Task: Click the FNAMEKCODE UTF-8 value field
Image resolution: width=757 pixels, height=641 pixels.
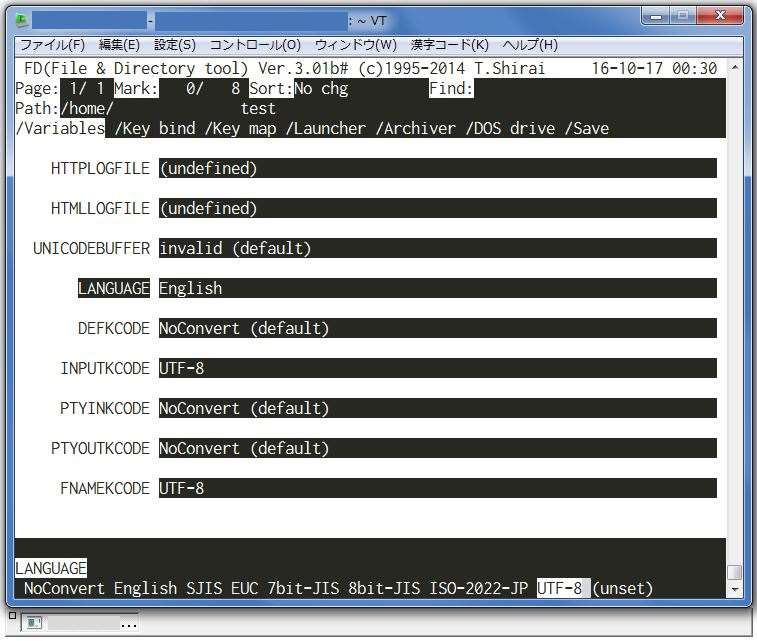Action: tap(437, 488)
